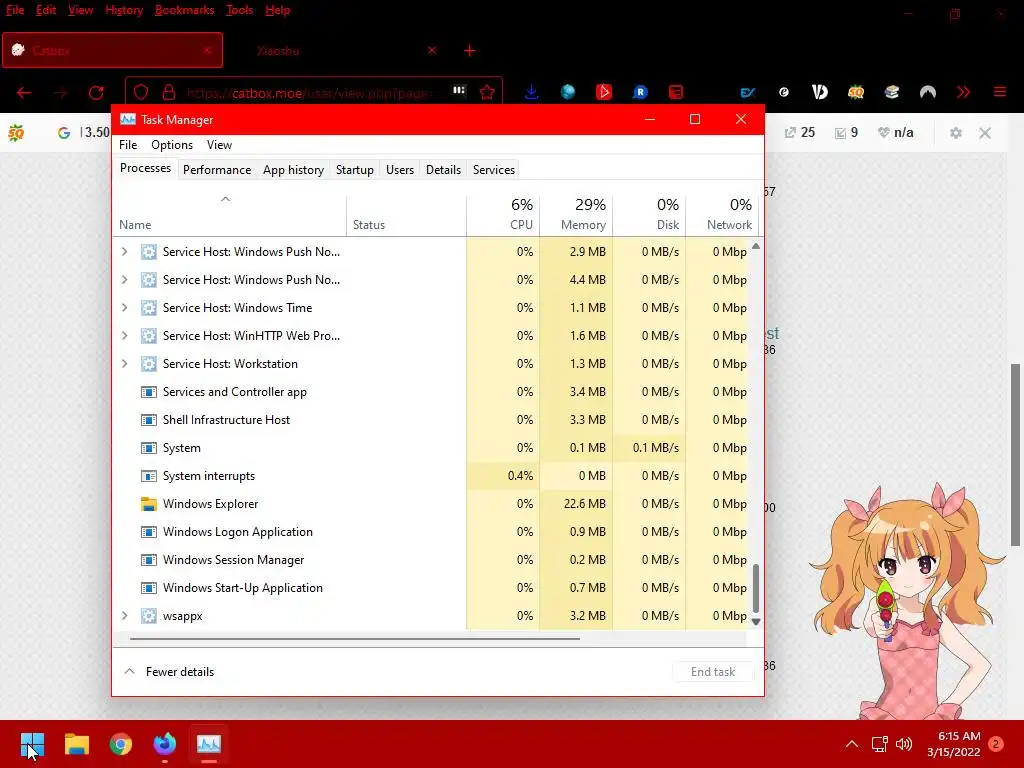
Task: Launch Google Chrome from taskbar
Action: [121, 744]
